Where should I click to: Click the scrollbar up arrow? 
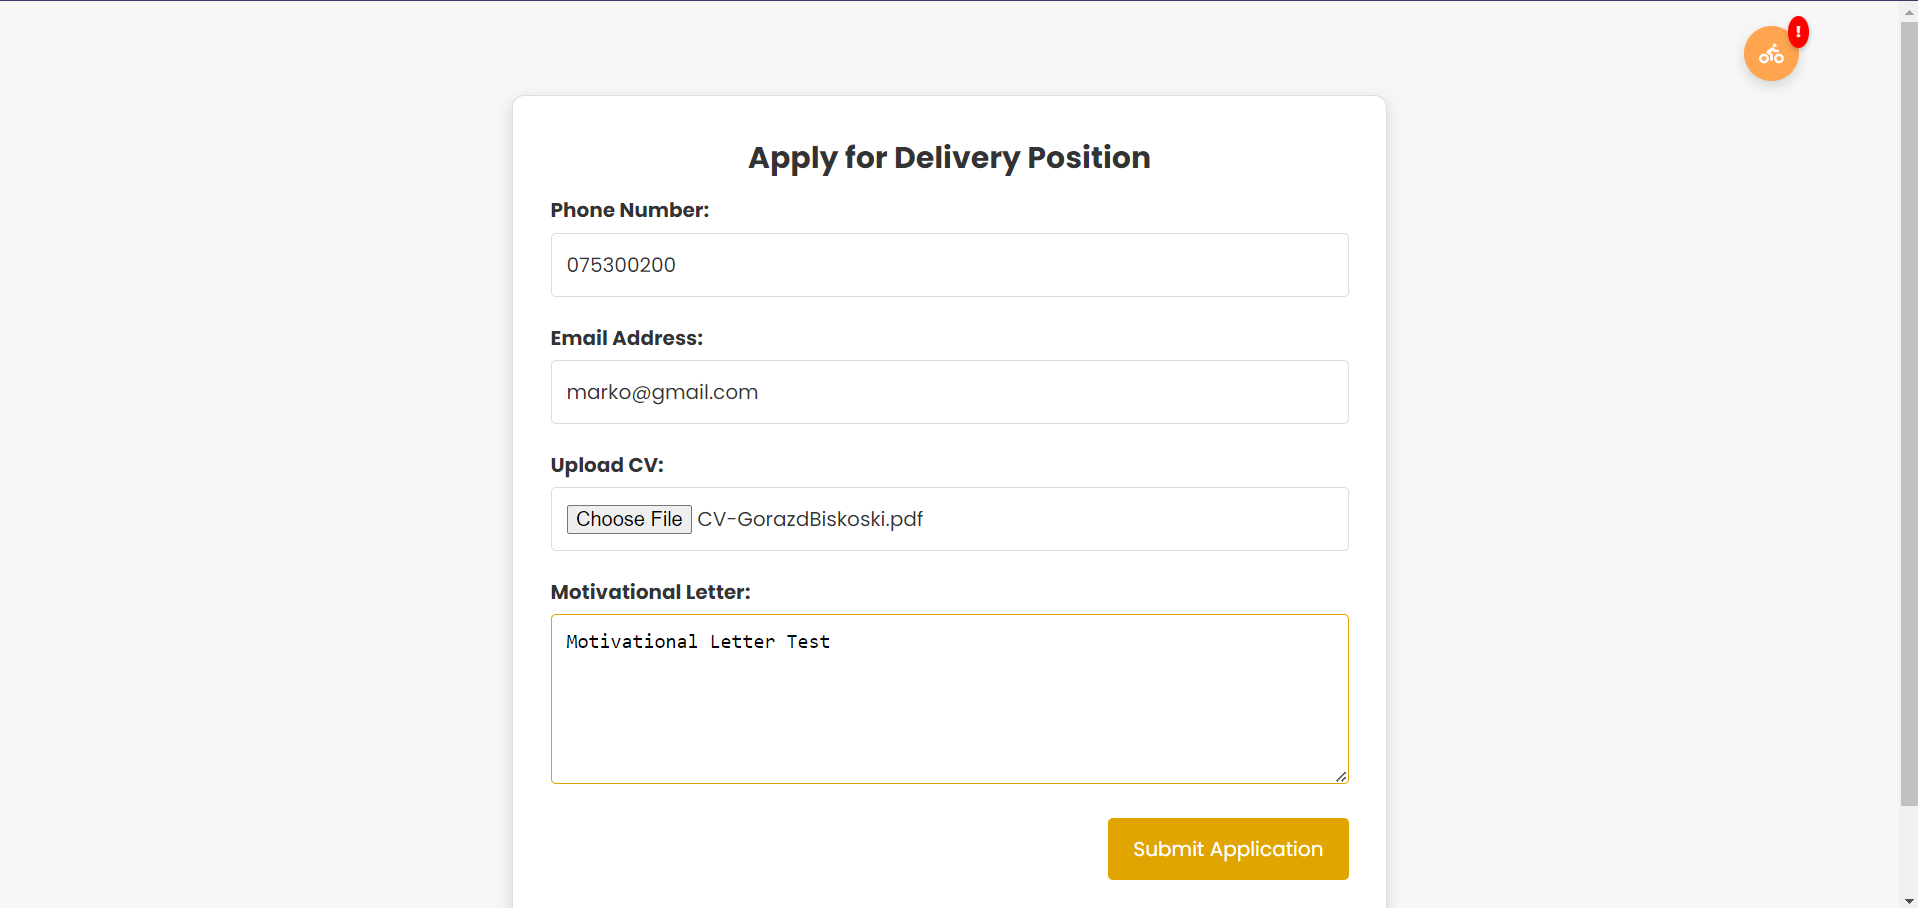(1909, 10)
